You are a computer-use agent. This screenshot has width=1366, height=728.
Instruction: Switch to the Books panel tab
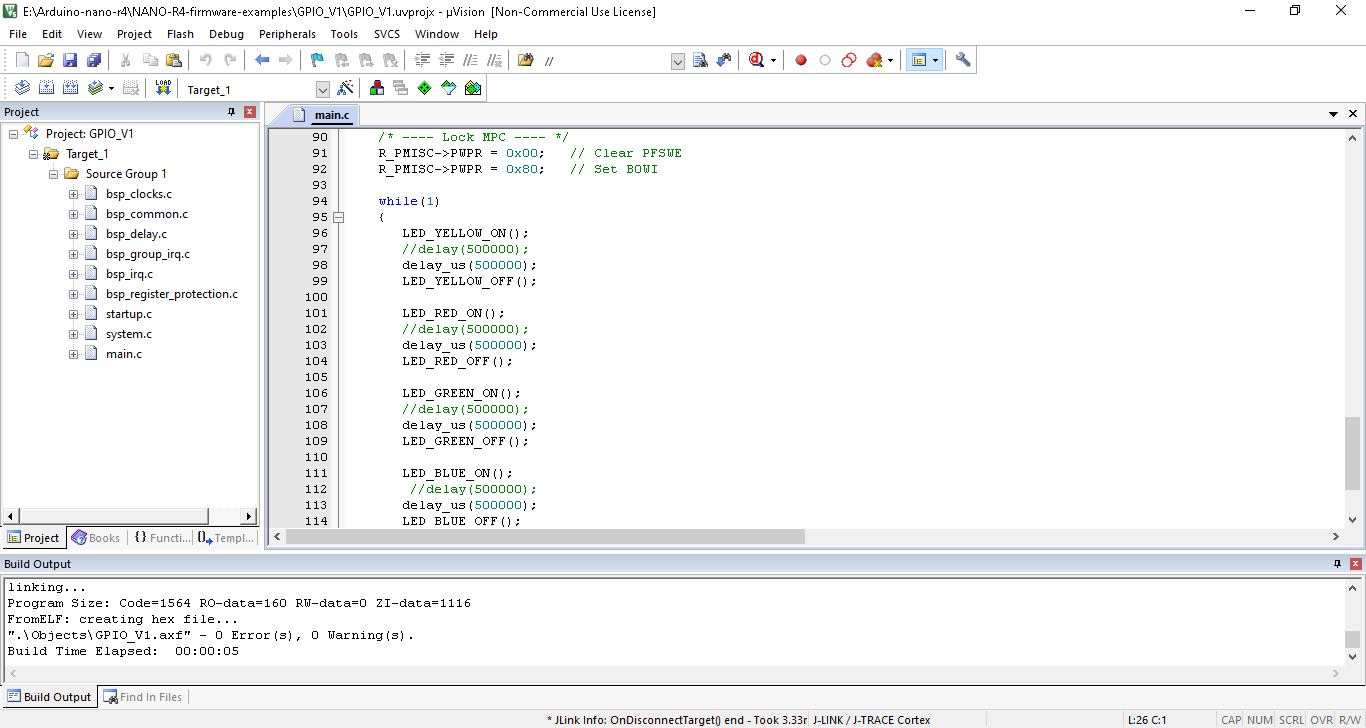click(96, 538)
